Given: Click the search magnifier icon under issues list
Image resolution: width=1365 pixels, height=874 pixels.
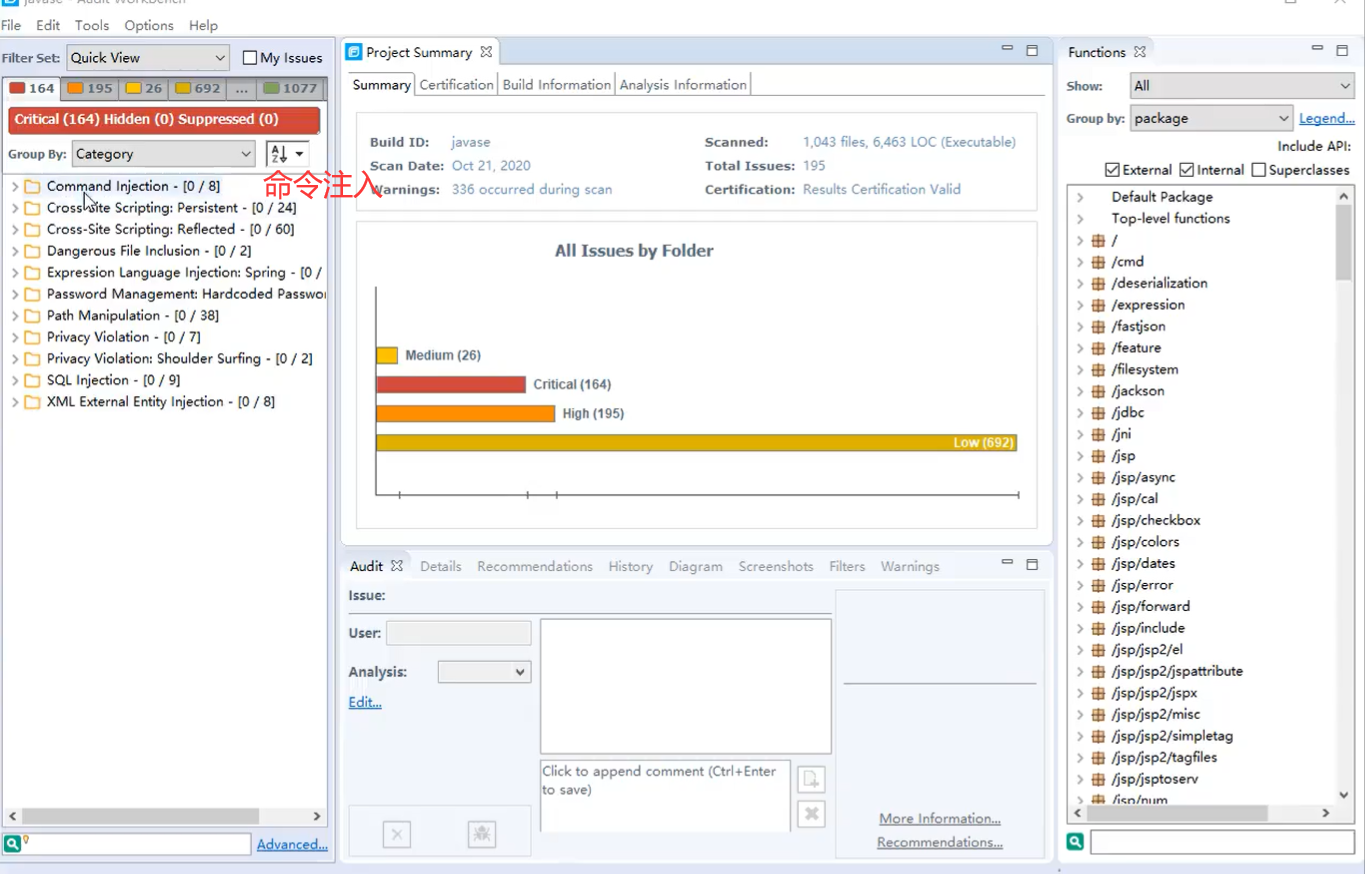Looking at the screenshot, I should coord(12,844).
